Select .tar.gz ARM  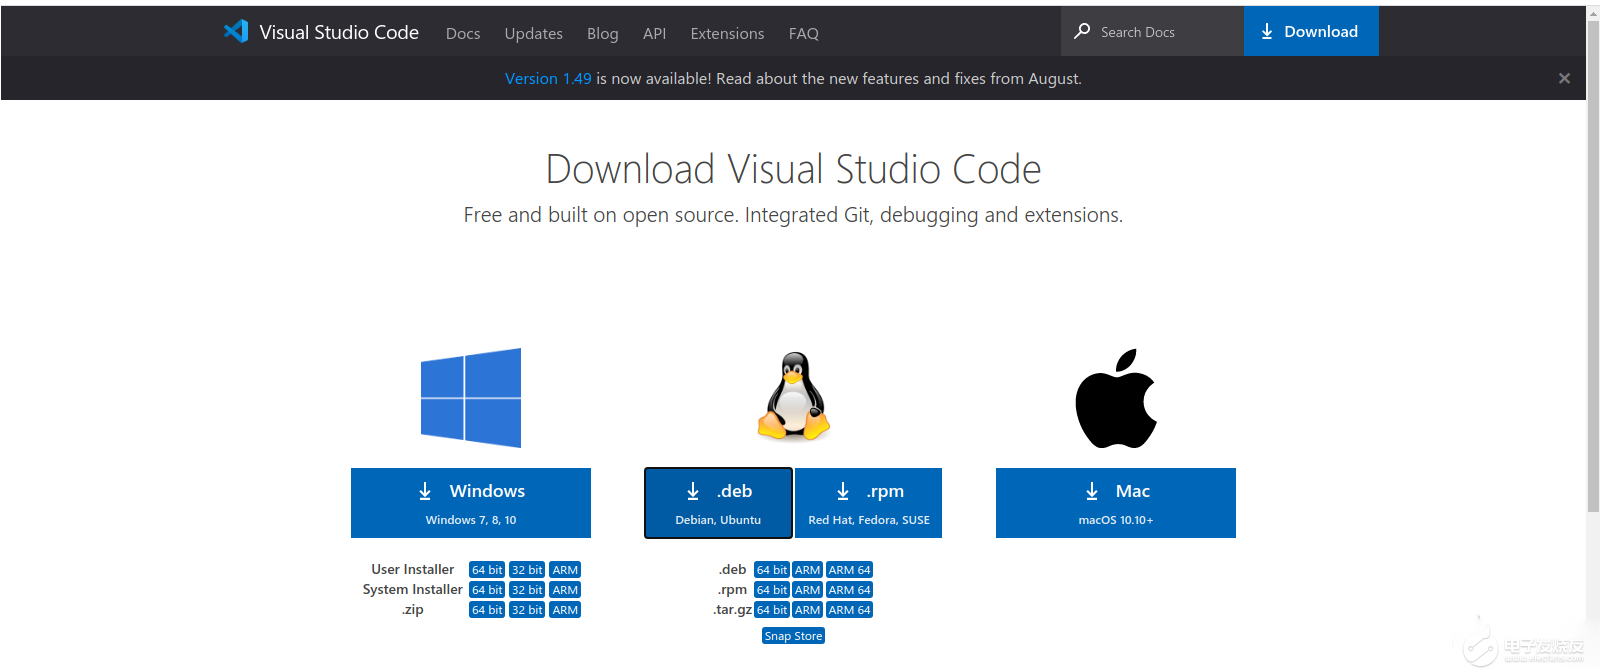(x=808, y=610)
